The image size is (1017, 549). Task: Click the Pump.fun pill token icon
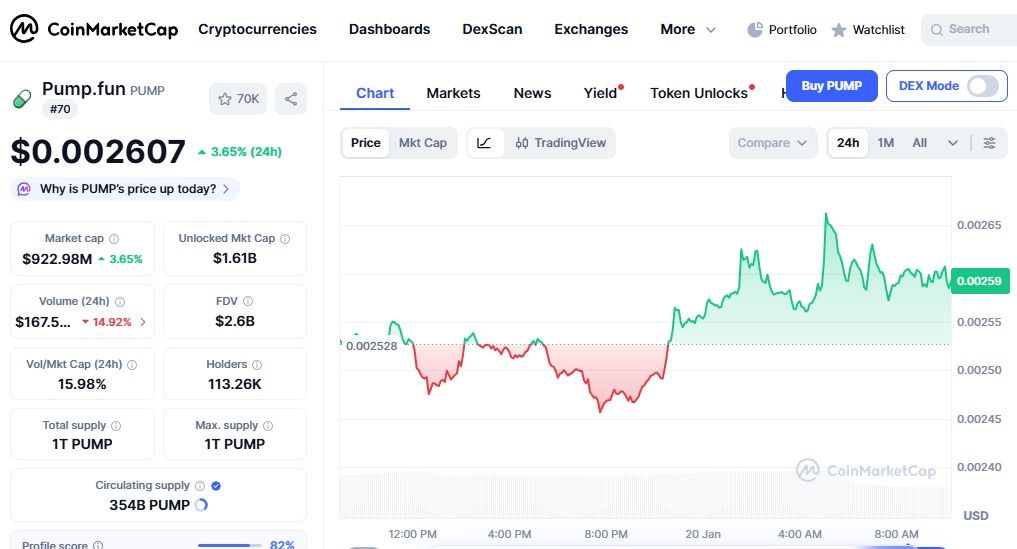pyautogui.click(x=22, y=99)
